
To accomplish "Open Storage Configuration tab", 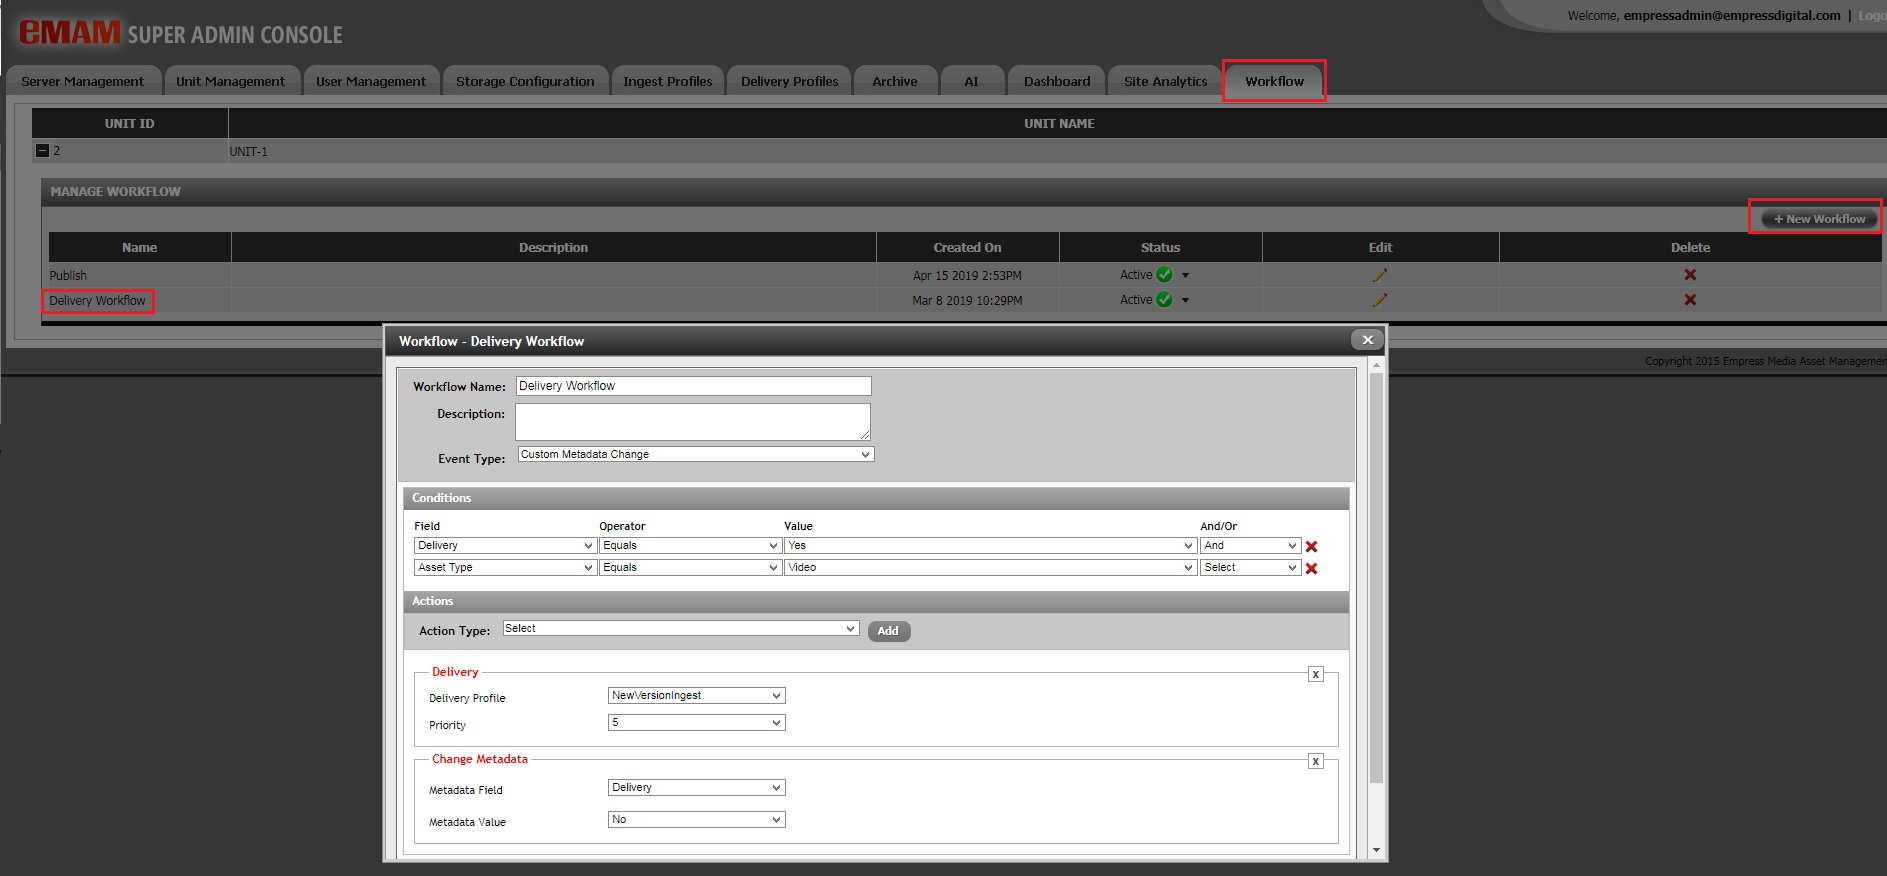I will [x=525, y=81].
